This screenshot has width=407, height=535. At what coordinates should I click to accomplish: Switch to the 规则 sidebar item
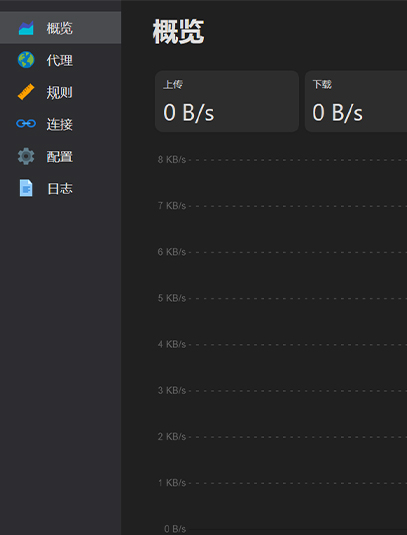tap(60, 92)
